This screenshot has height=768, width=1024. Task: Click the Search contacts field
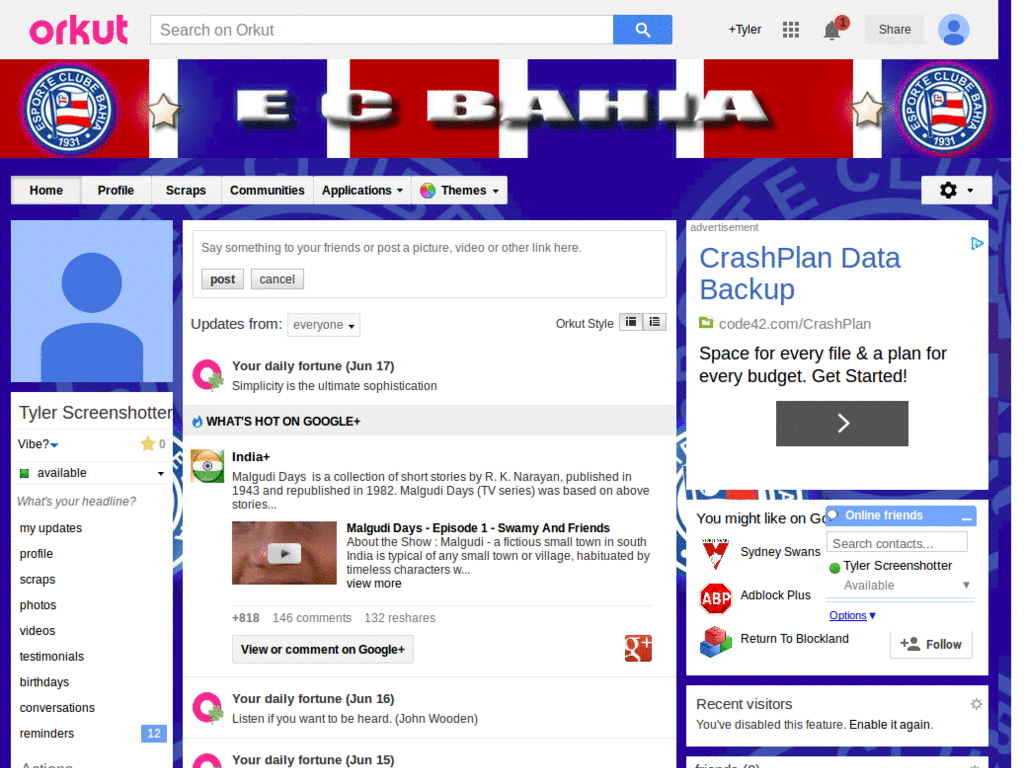(897, 543)
